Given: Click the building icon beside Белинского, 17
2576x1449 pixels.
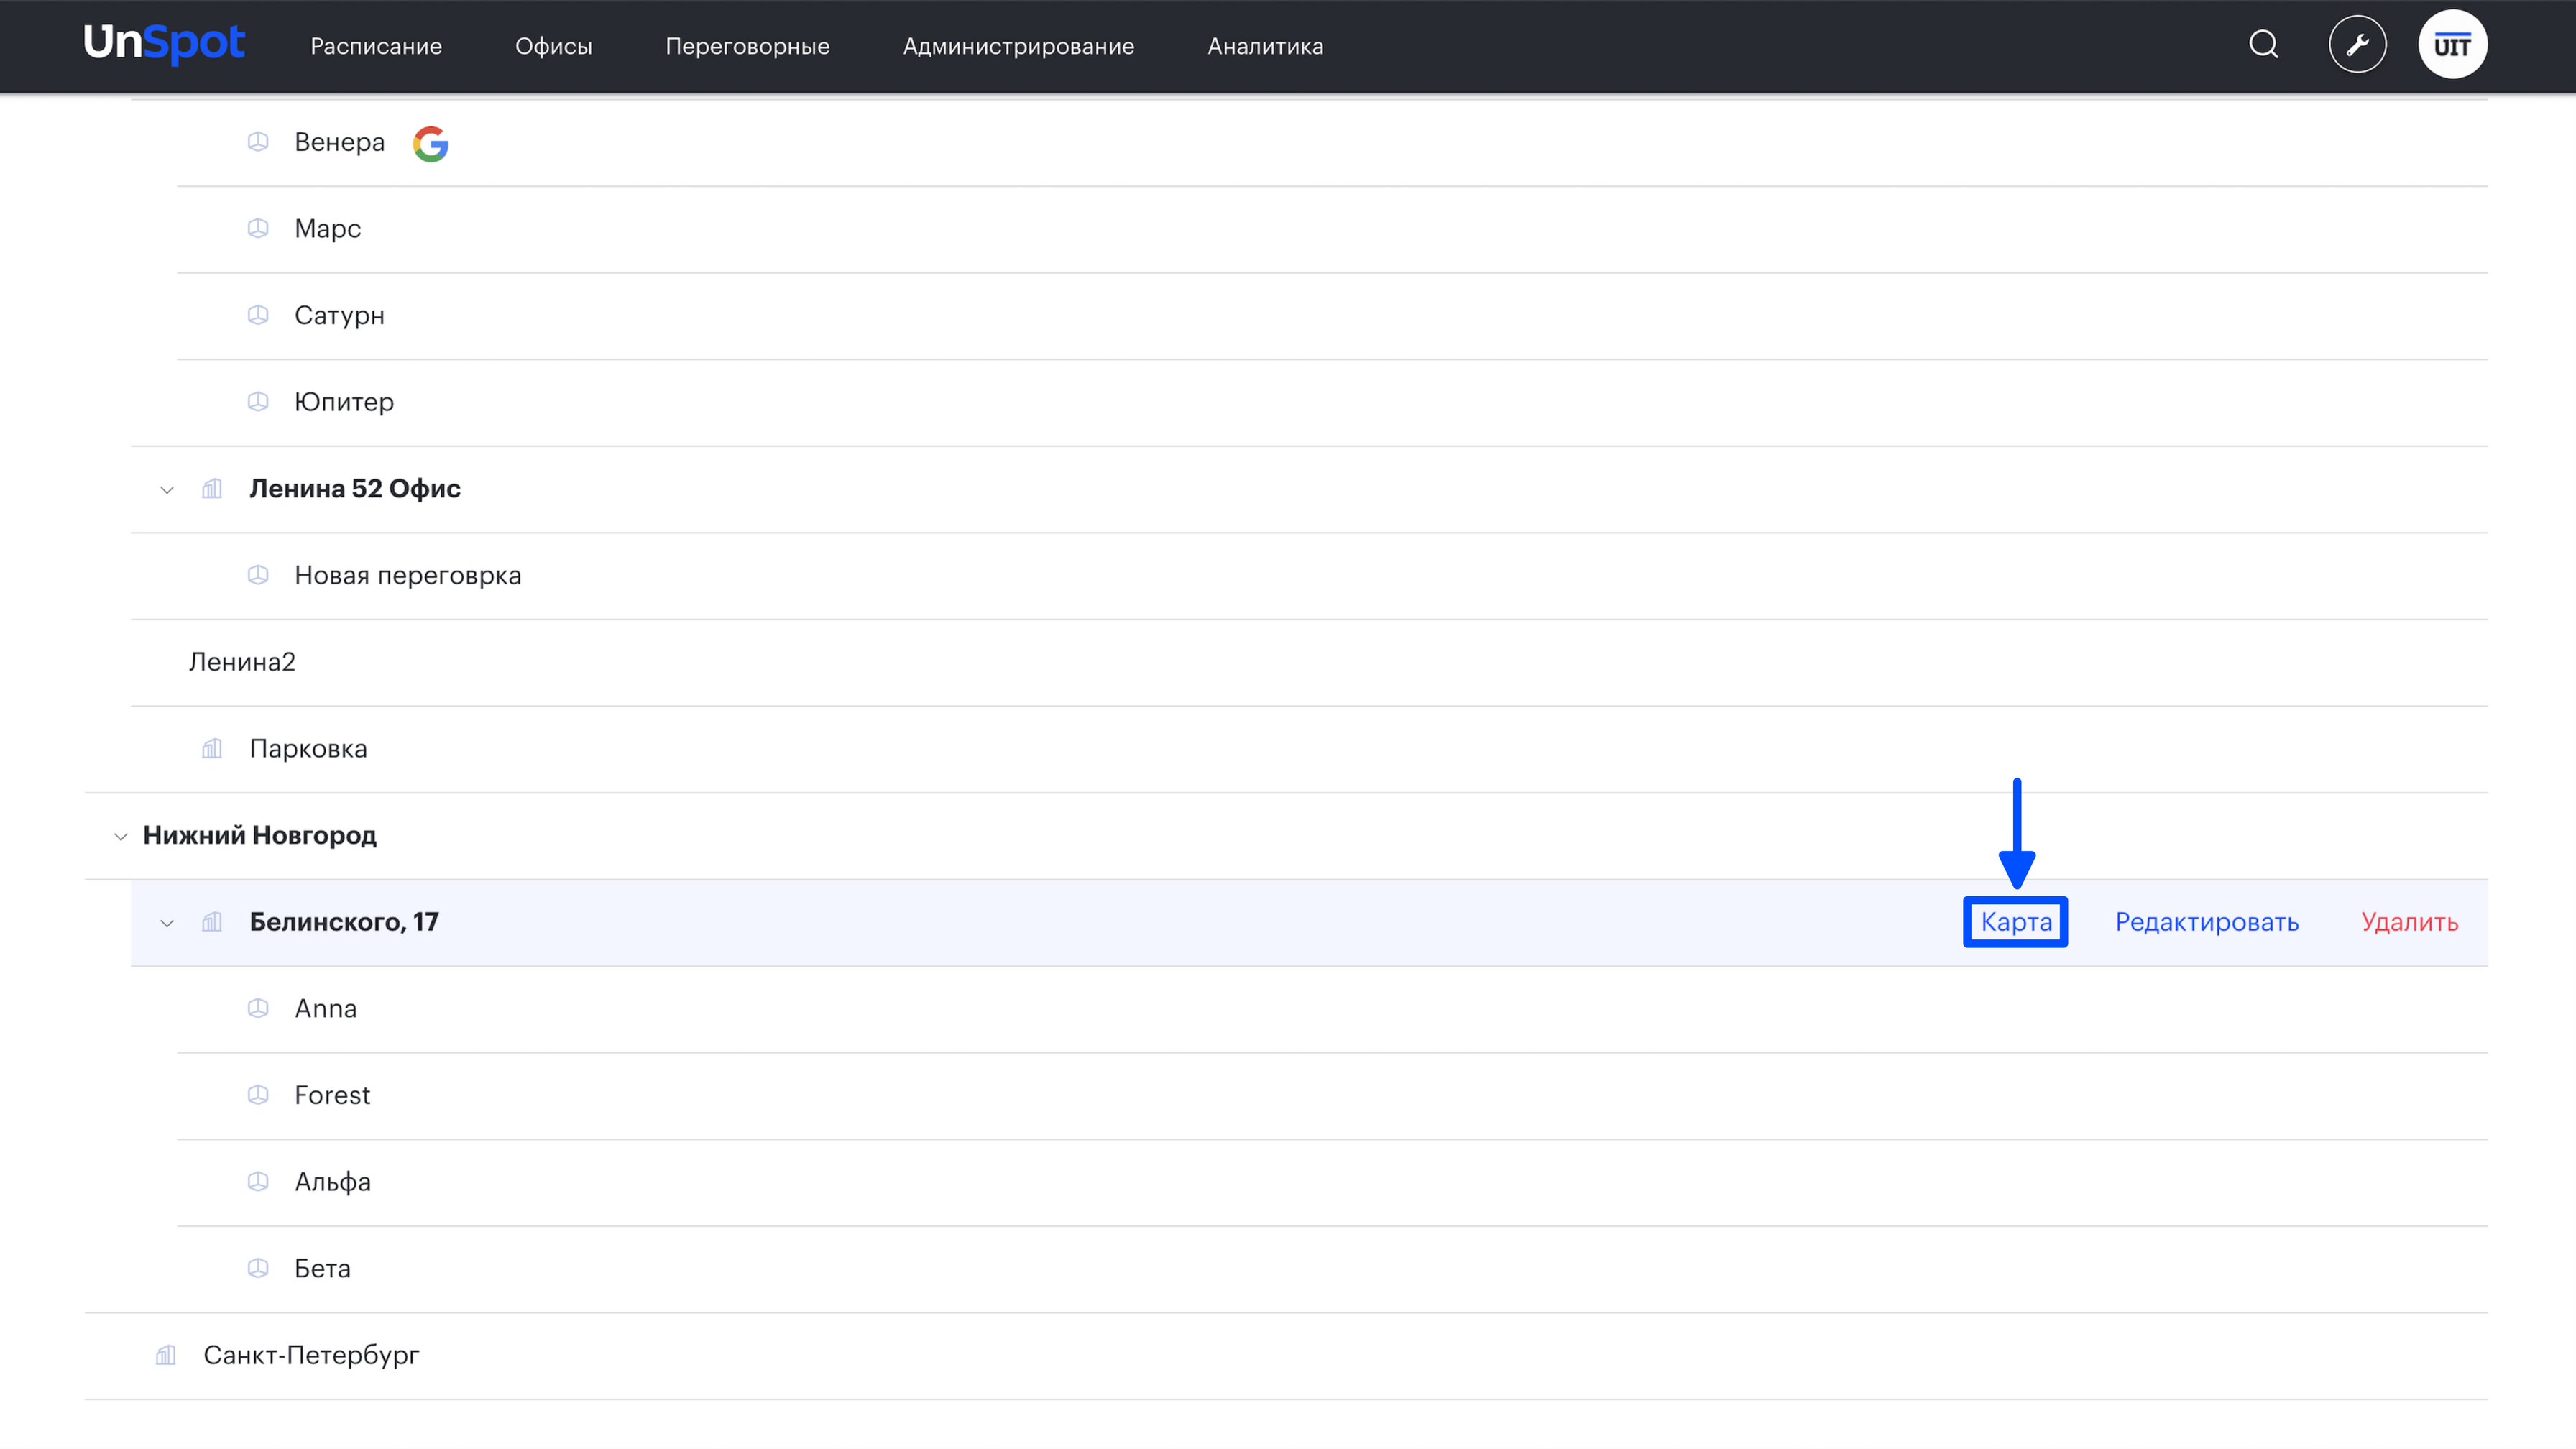Looking at the screenshot, I should (x=212, y=922).
